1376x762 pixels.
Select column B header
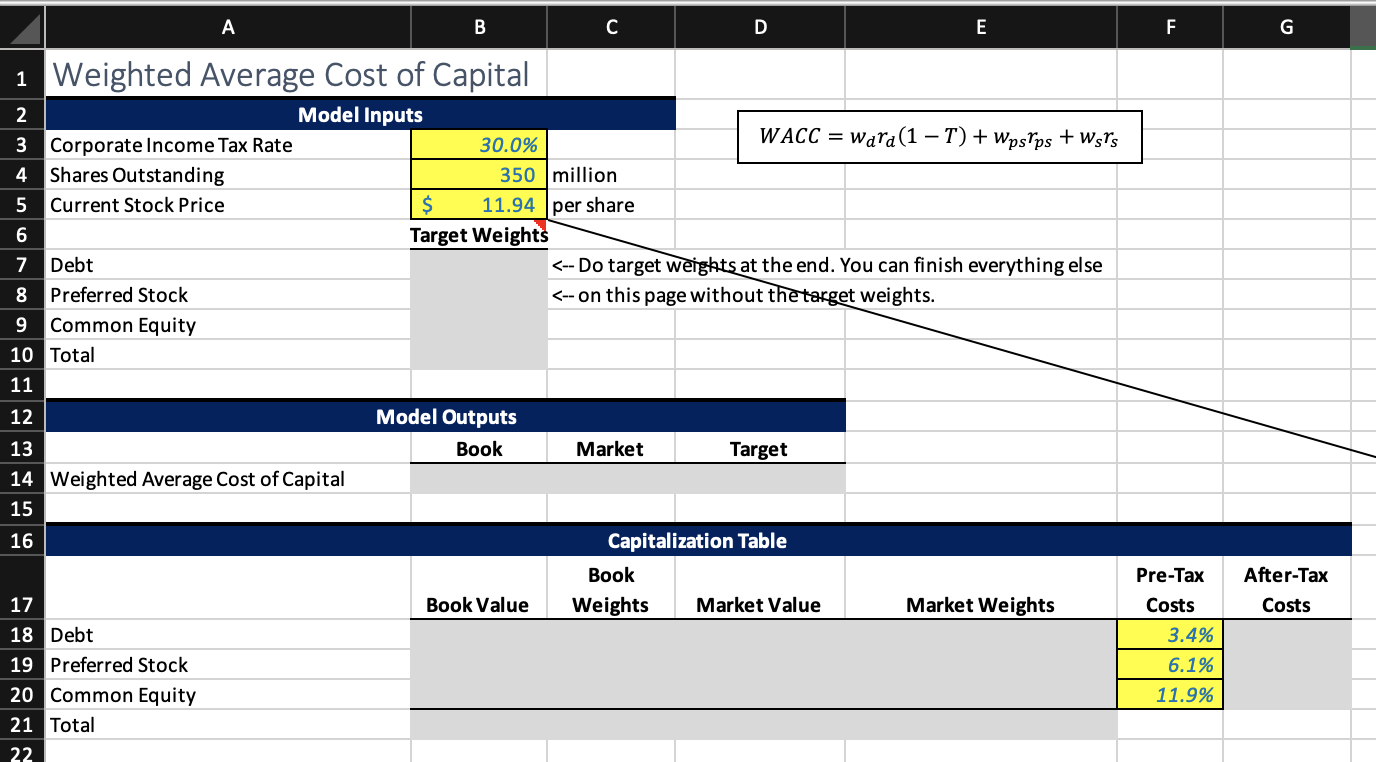[x=479, y=29]
